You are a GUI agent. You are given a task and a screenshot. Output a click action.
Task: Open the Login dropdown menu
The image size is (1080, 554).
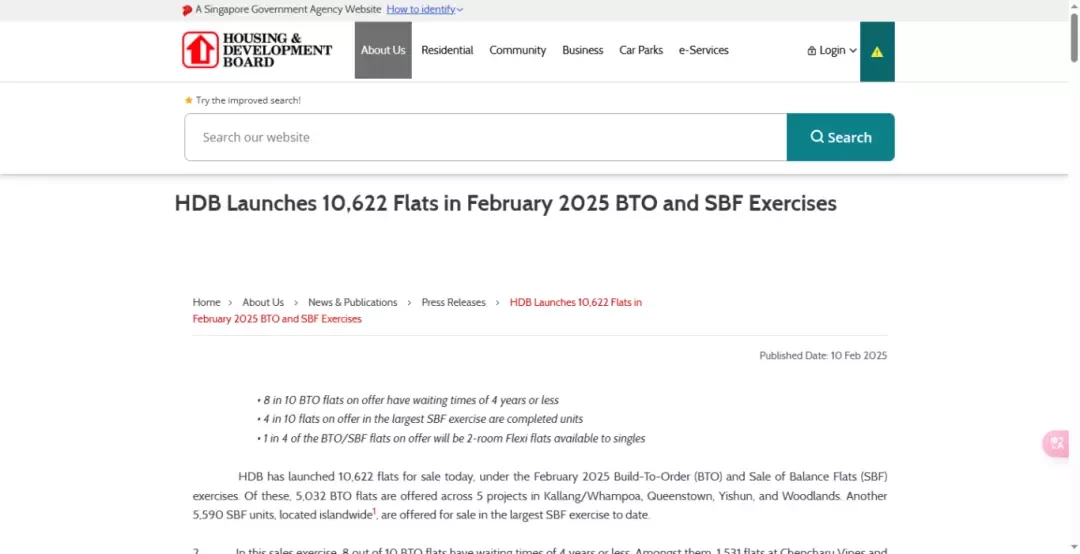832,50
